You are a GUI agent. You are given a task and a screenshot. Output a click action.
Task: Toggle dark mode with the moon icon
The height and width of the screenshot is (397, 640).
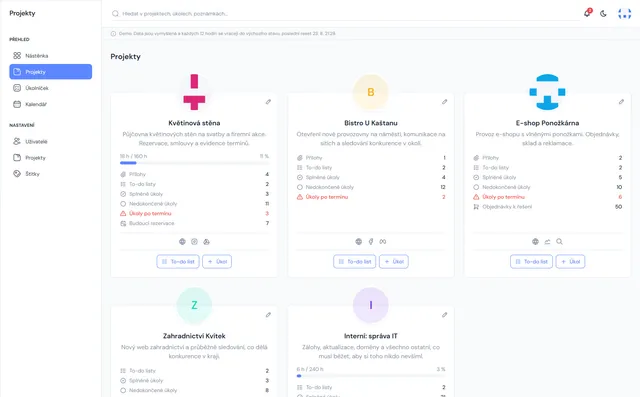pyautogui.click(x=603, y=13)
